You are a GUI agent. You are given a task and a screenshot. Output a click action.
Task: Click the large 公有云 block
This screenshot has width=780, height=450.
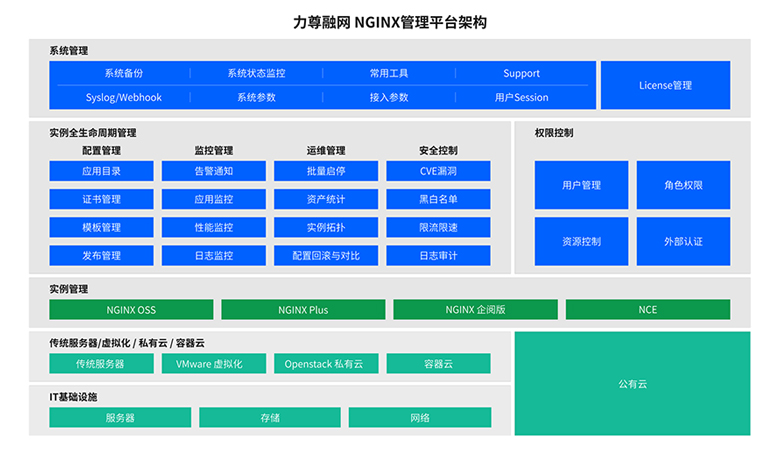pyautogui.click(x=632, y=383)
